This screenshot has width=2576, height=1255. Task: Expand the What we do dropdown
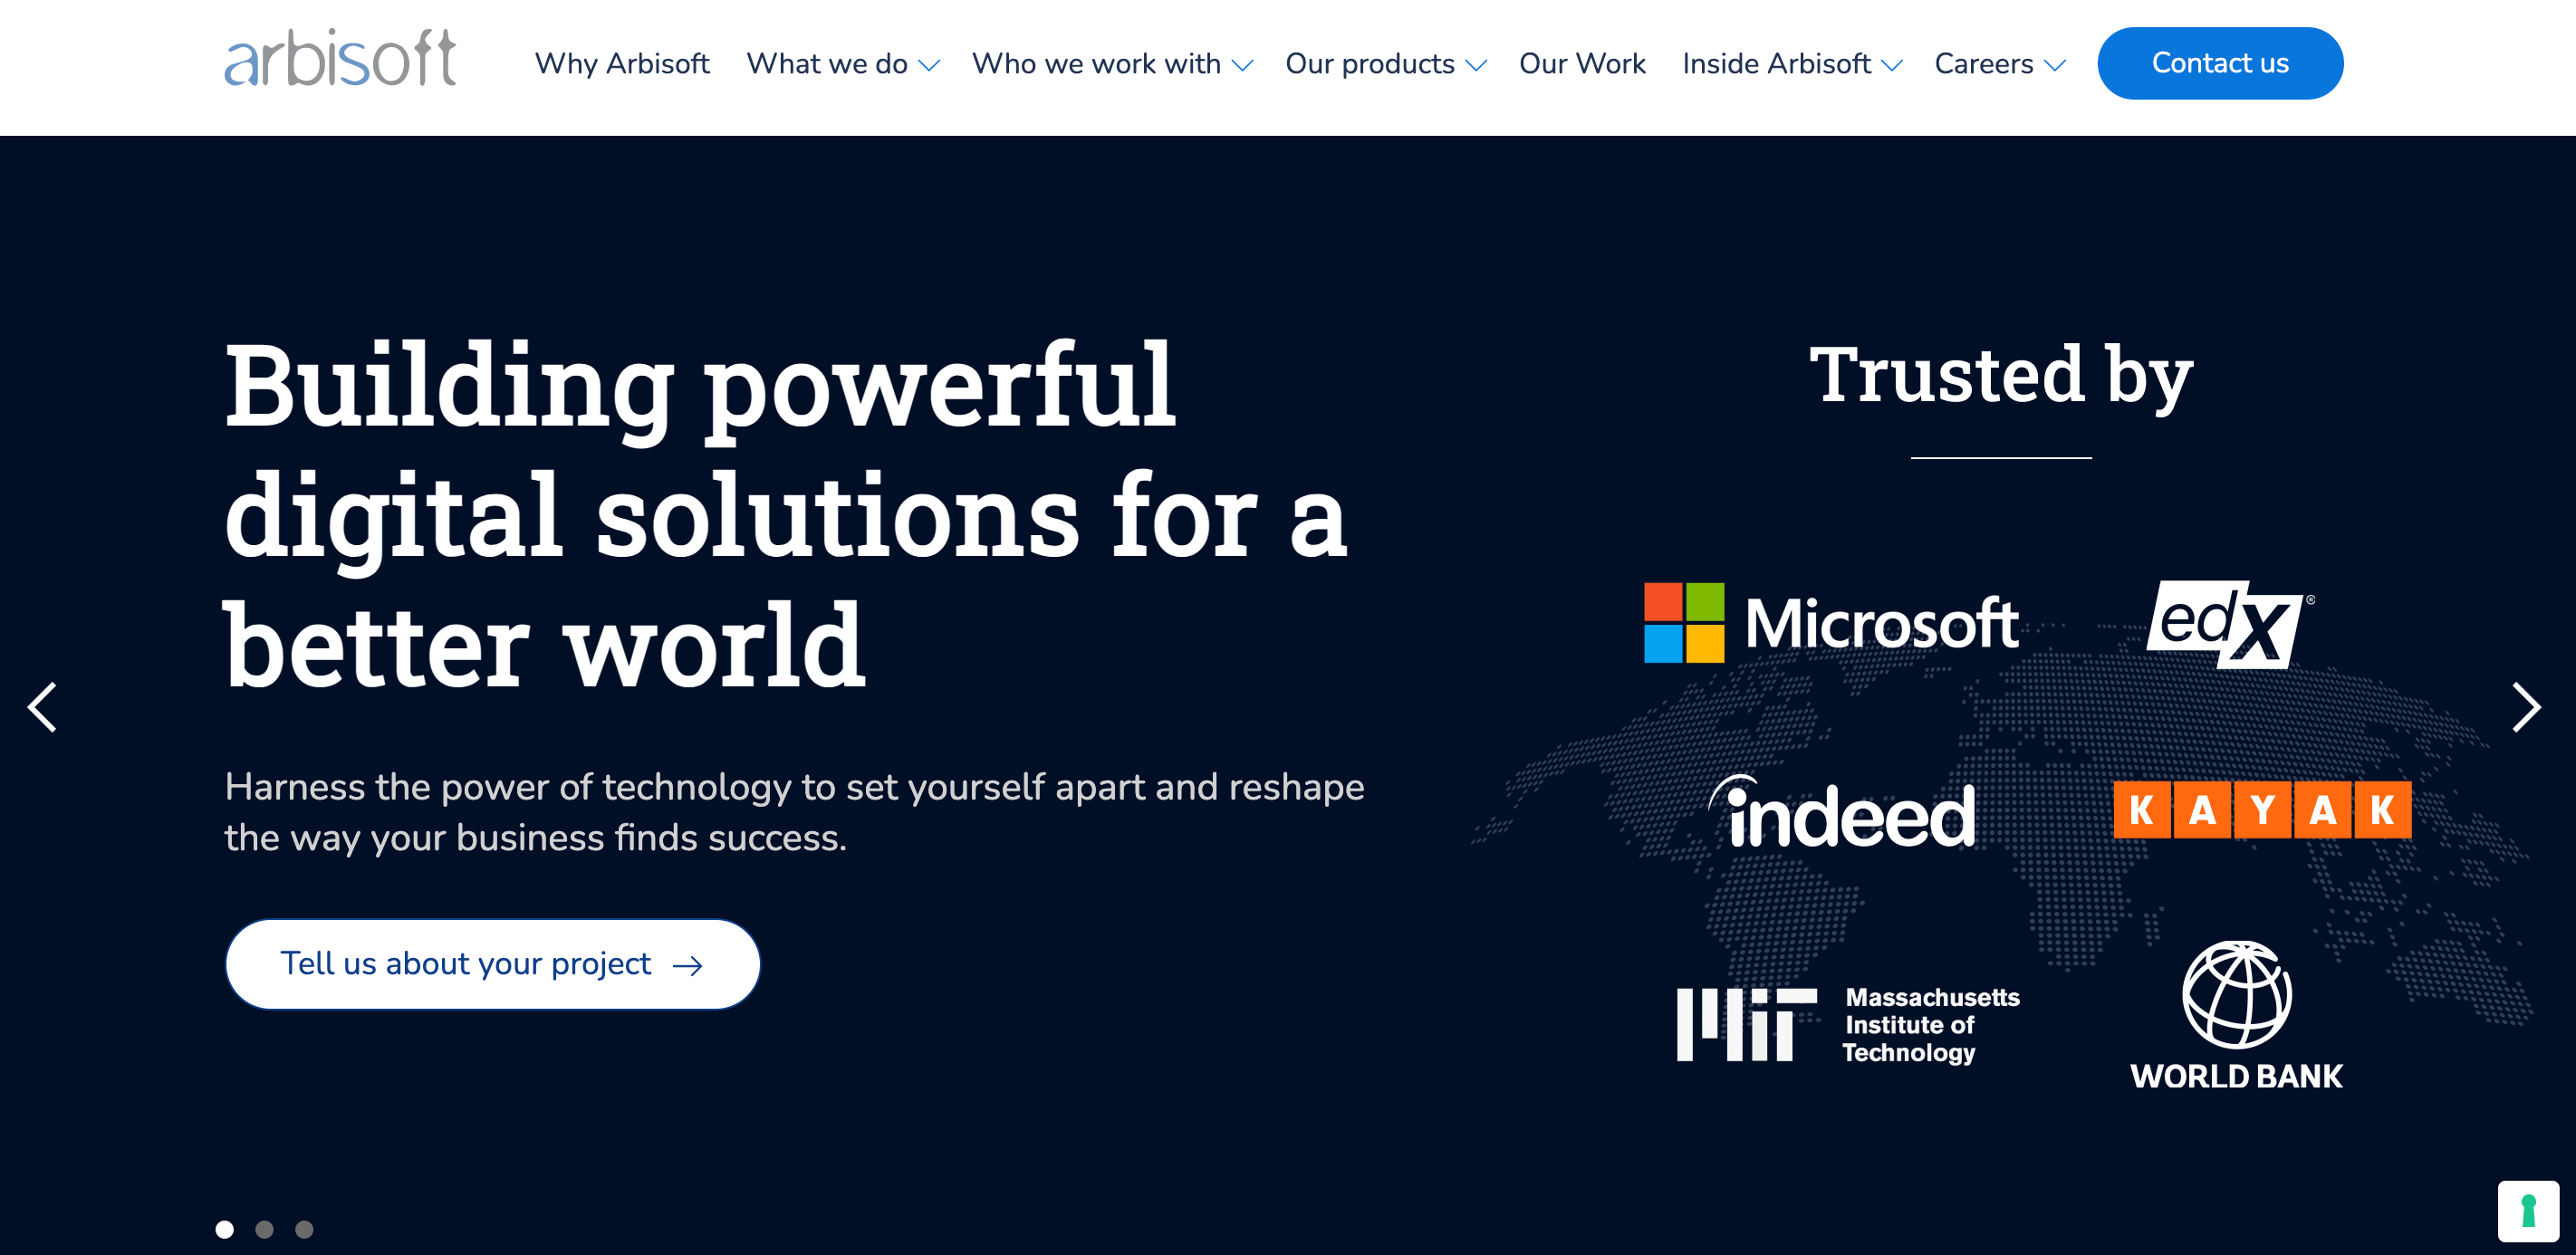click(841, 64)
